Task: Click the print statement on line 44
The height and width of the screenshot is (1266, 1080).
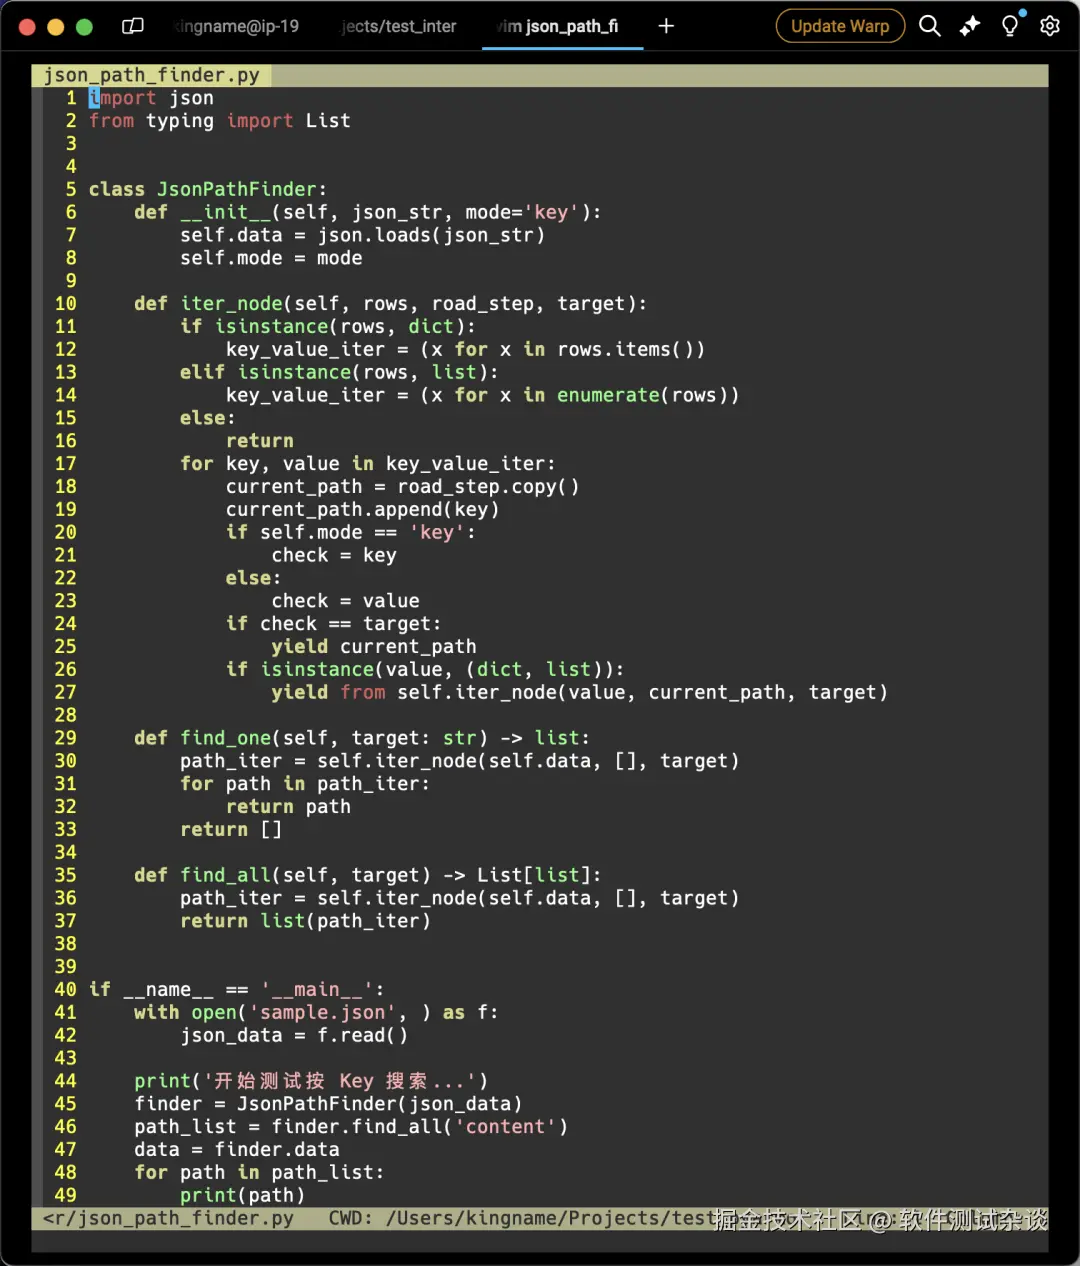Action: (x=311, y=1081)
